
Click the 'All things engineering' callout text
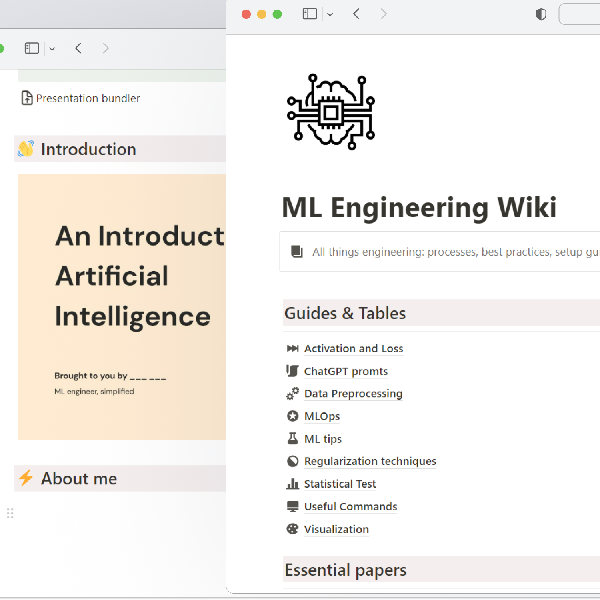tap(456, 252)
